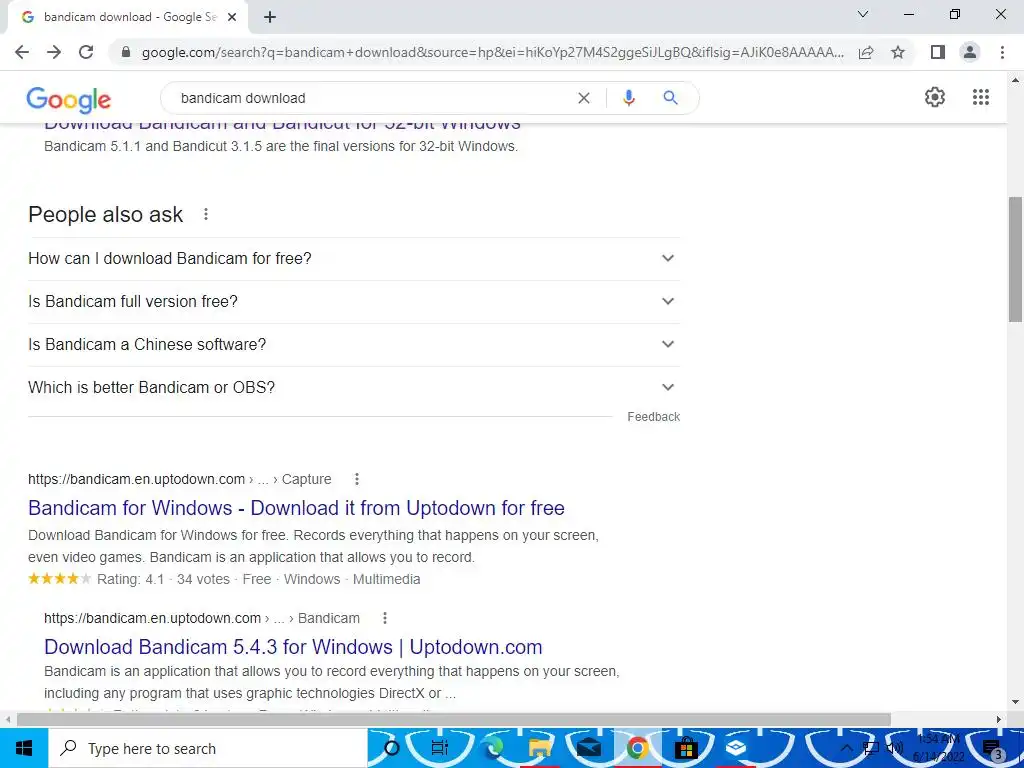Toggle the Chrome side panel

938,52
